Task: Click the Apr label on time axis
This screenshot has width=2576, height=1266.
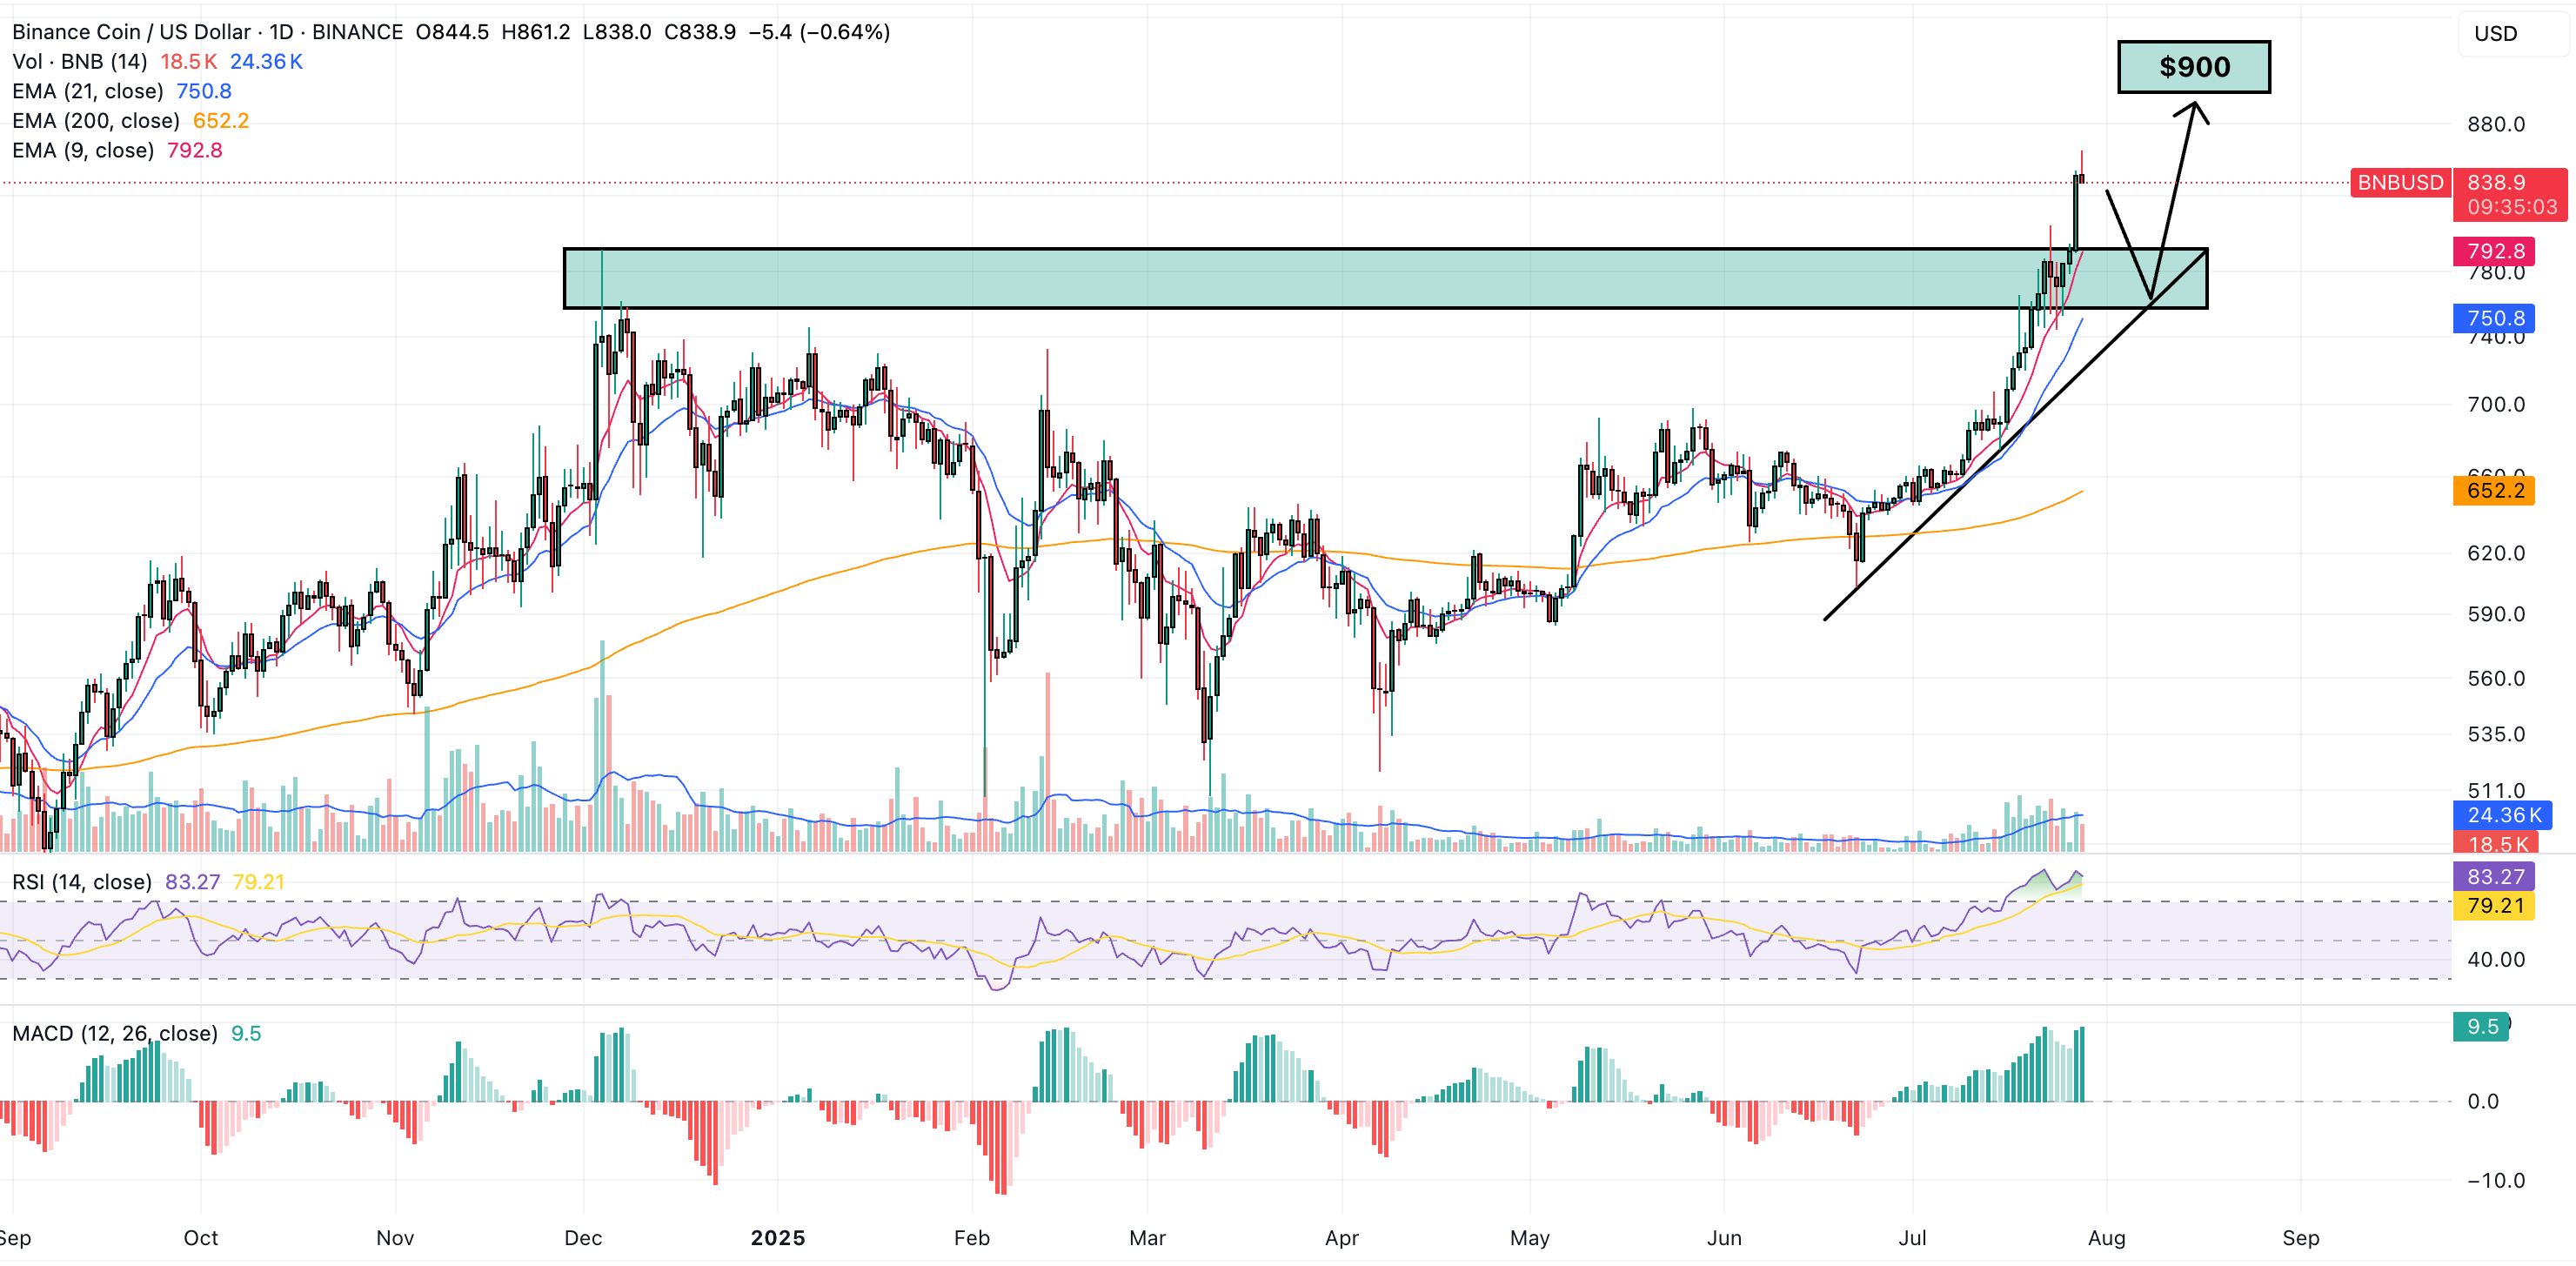Action: (1342, 1238)
